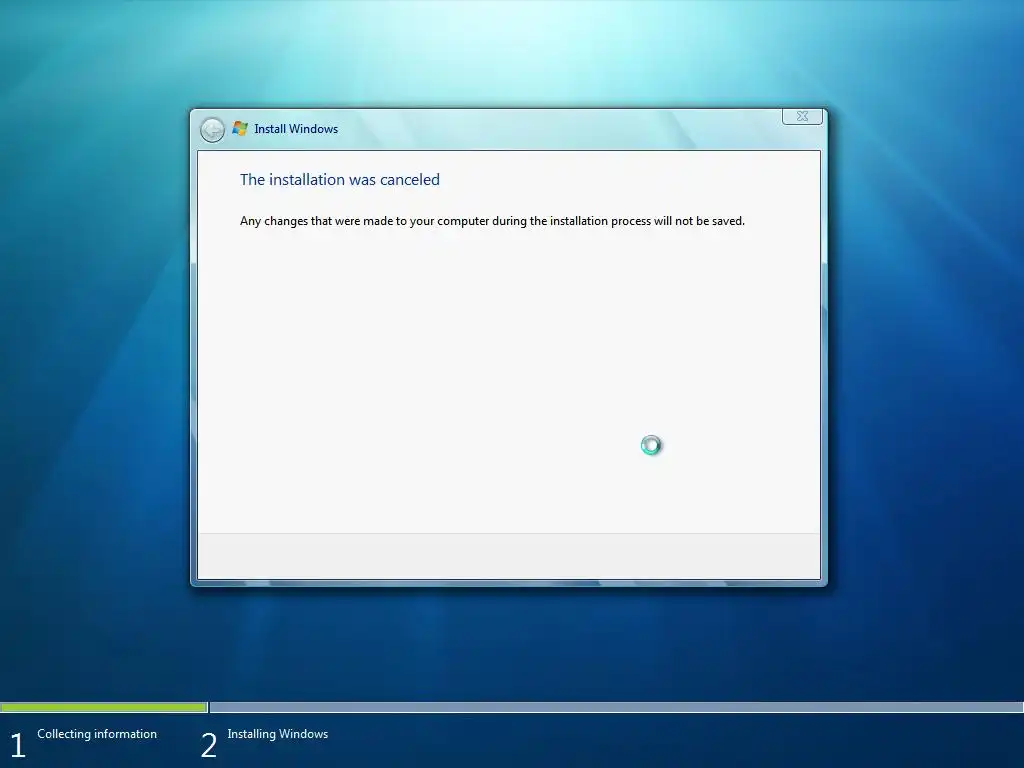Click the step number 1

(x=18, y=745)
